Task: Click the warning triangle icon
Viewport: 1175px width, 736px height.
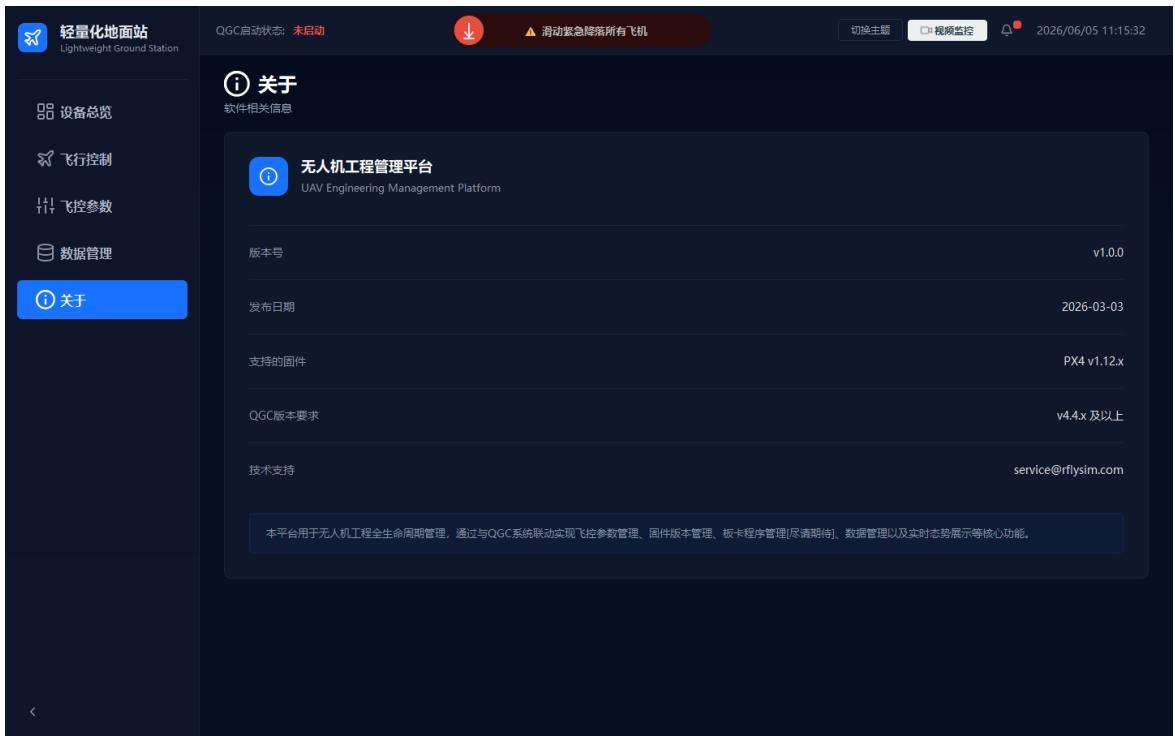Action: 531,31
